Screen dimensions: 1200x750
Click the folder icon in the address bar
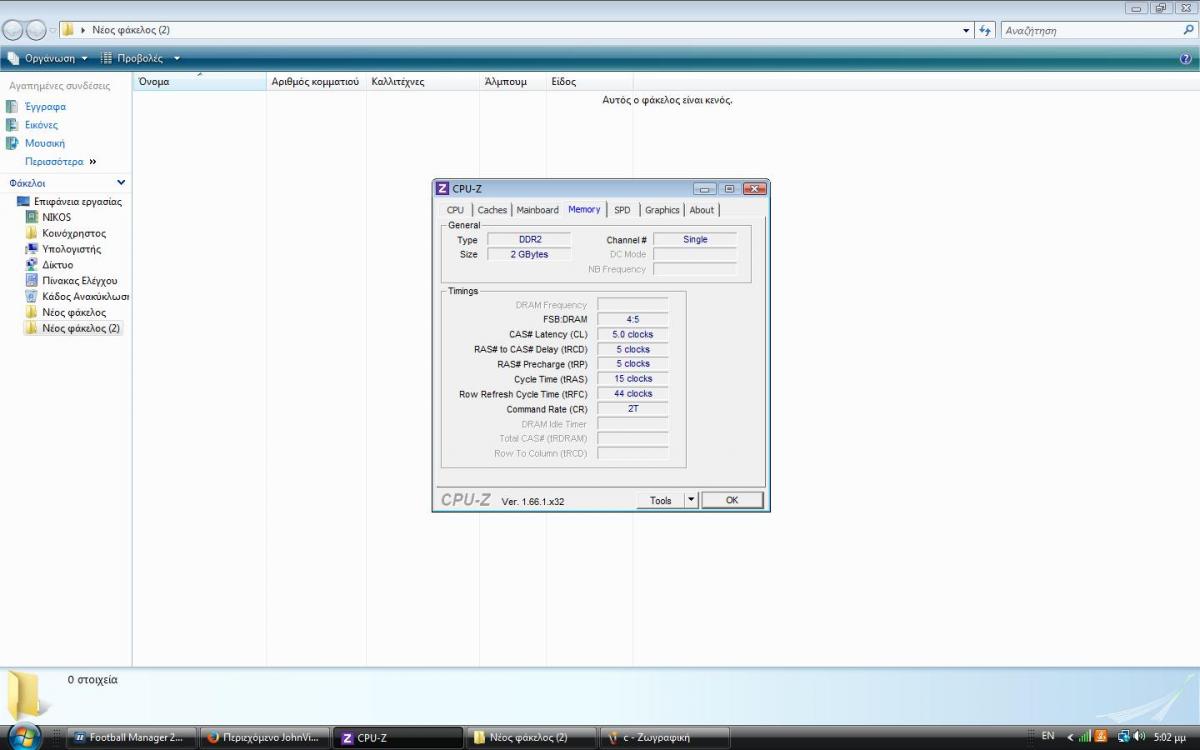coord(68,30)
